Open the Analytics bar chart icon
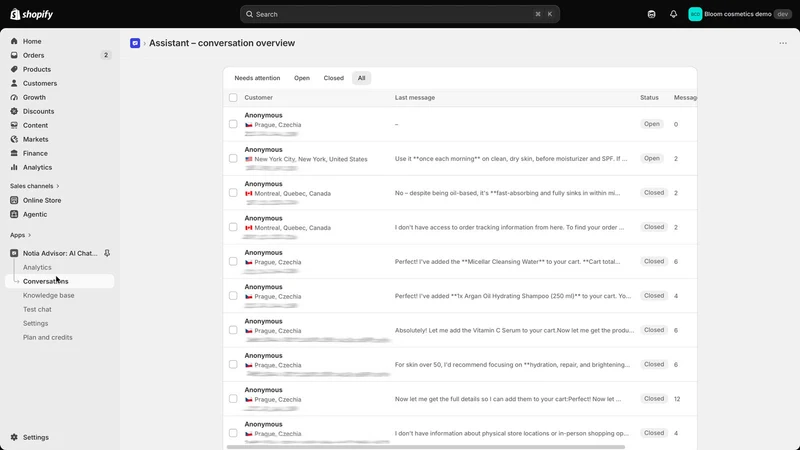This screenshot has height=450, width=800. pos(14,167)
